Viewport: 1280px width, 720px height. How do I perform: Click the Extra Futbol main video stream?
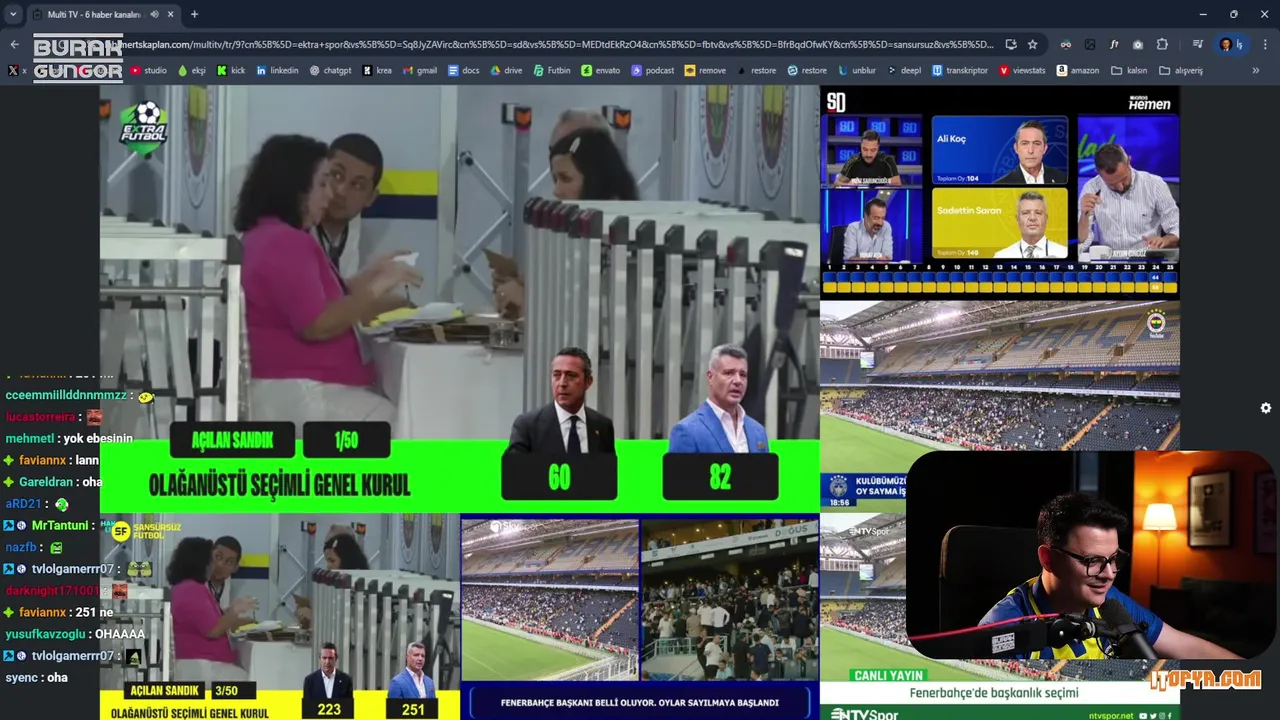(x=460, y=298)
